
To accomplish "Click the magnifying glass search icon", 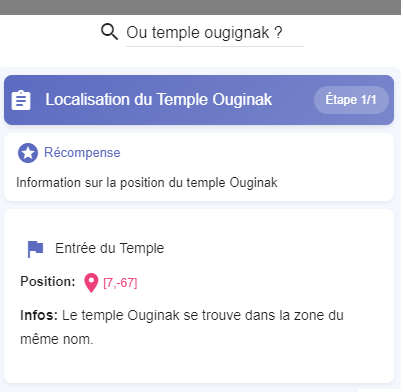I will pos(109,32).
